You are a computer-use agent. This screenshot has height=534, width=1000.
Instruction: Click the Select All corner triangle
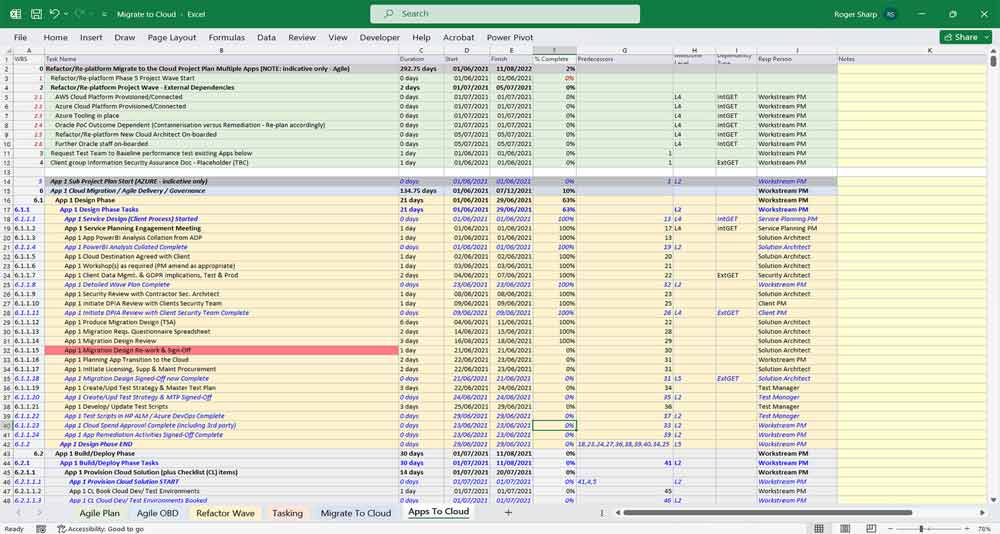(8, 49)
